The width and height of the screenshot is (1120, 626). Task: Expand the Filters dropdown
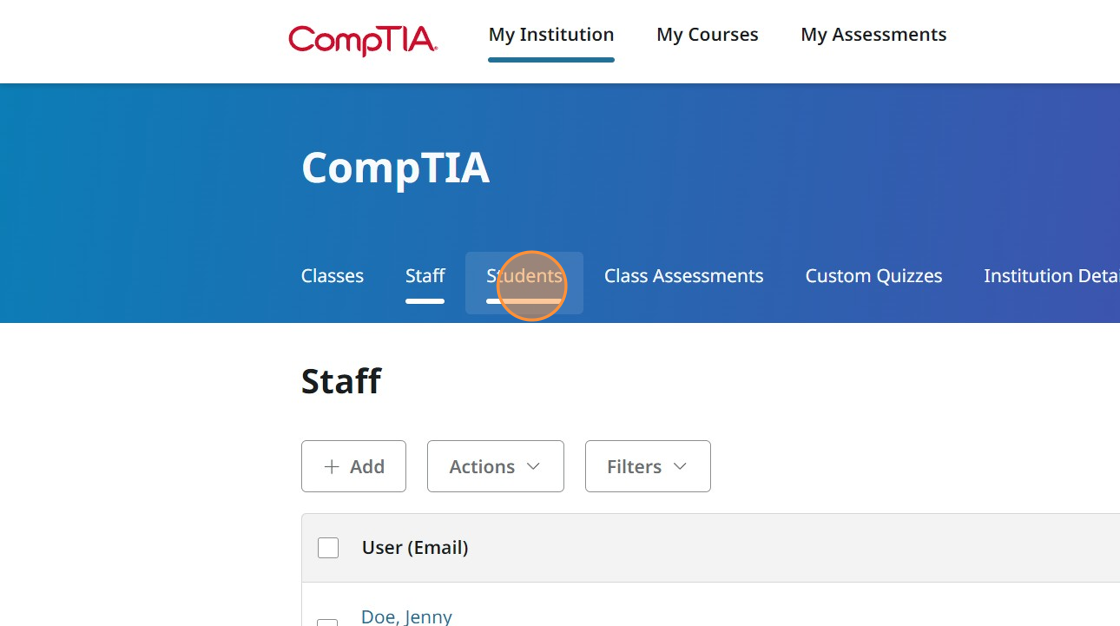(647, 467)
